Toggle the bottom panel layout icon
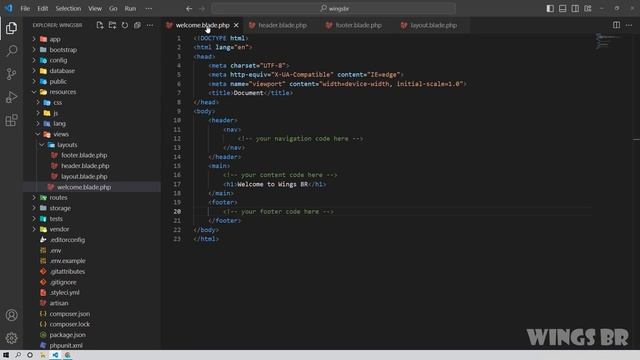 (562, 9)
